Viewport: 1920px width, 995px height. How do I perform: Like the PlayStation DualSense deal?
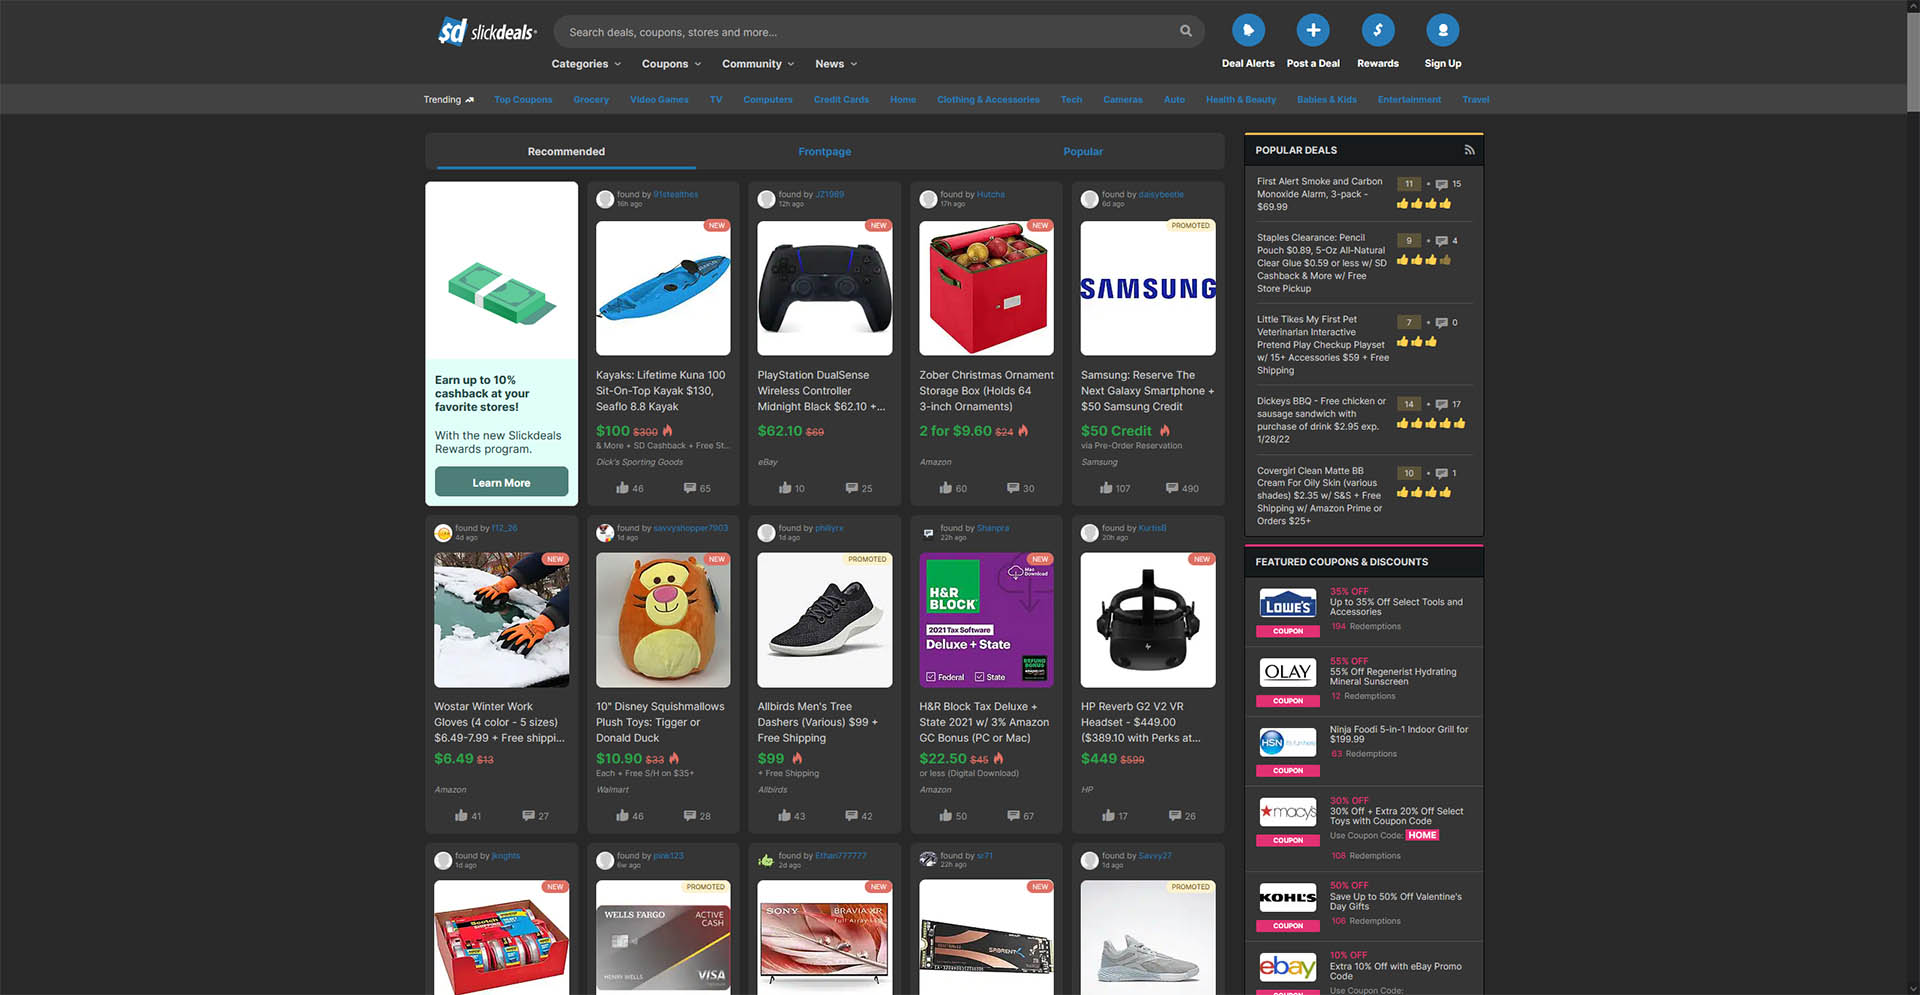point(785,488)
